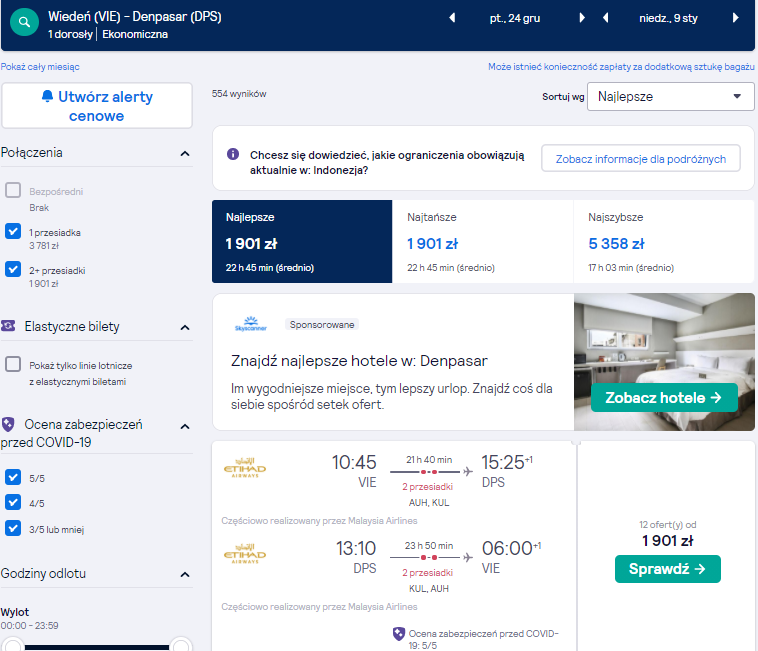
Task: Click the 2 przesiadki KUL, AUH stops text
Action: coord(428,580)
